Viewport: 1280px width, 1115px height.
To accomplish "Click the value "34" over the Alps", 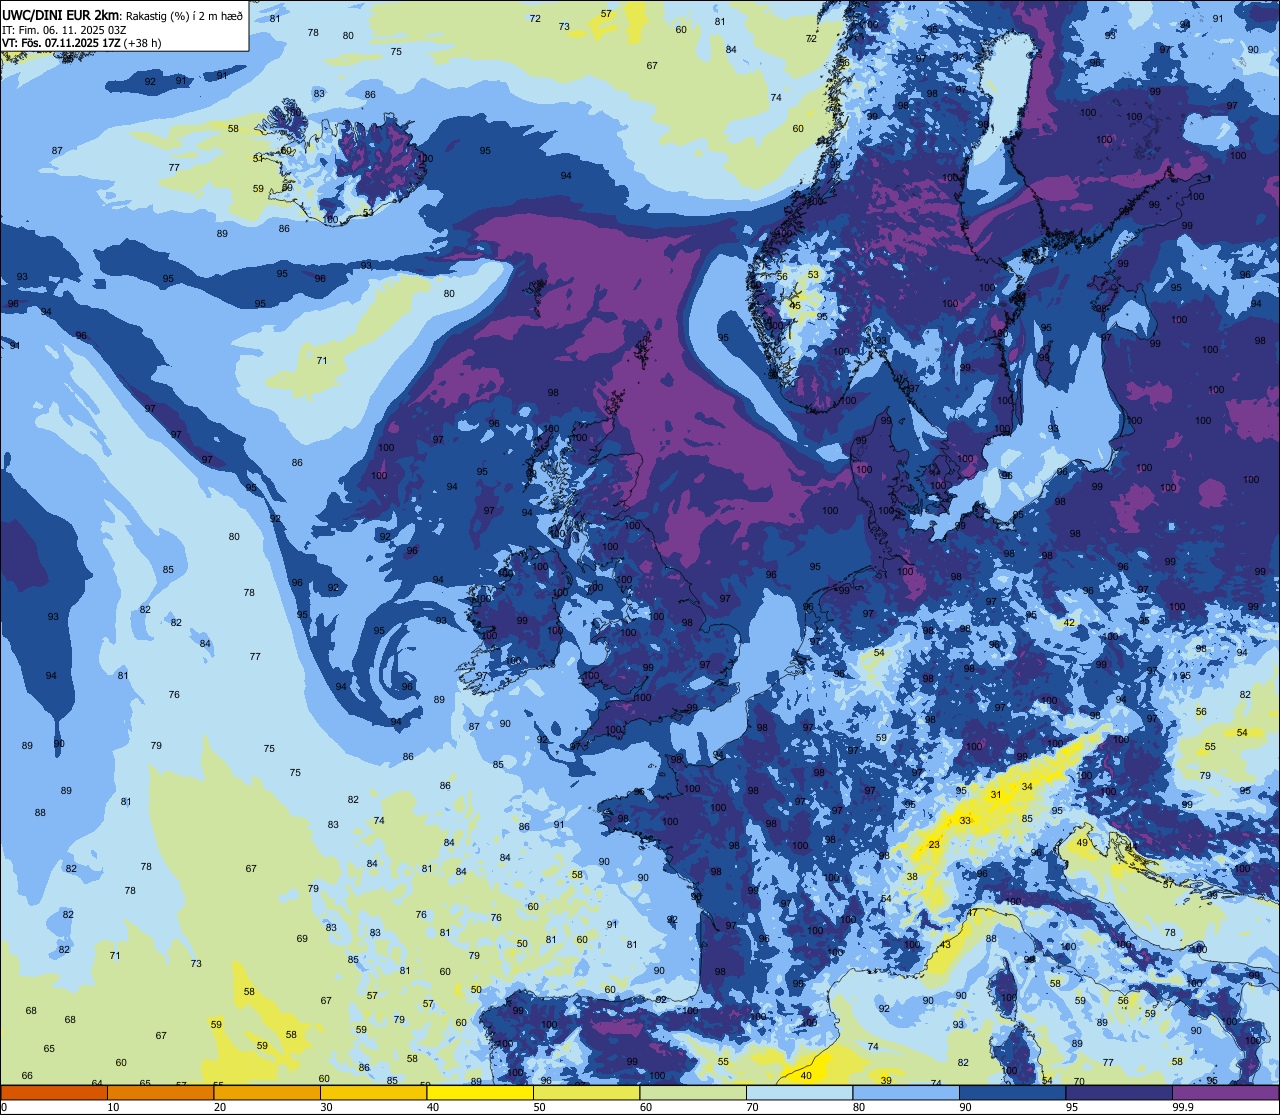I will (x=1027, y=787).
